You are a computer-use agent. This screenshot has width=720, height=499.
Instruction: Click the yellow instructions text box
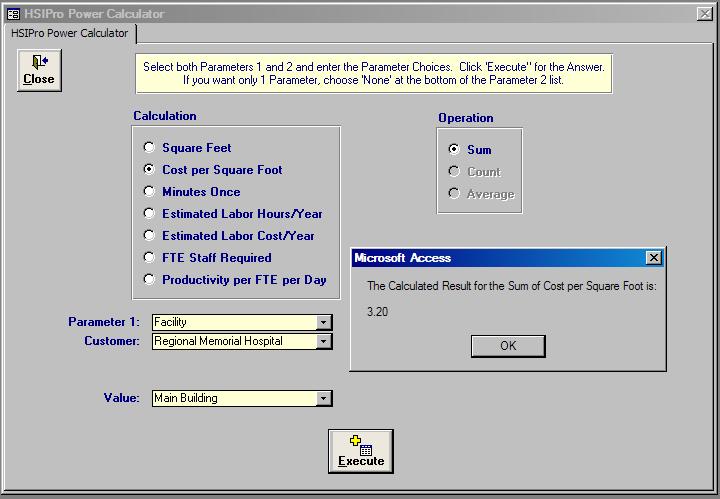pos(374,73)
